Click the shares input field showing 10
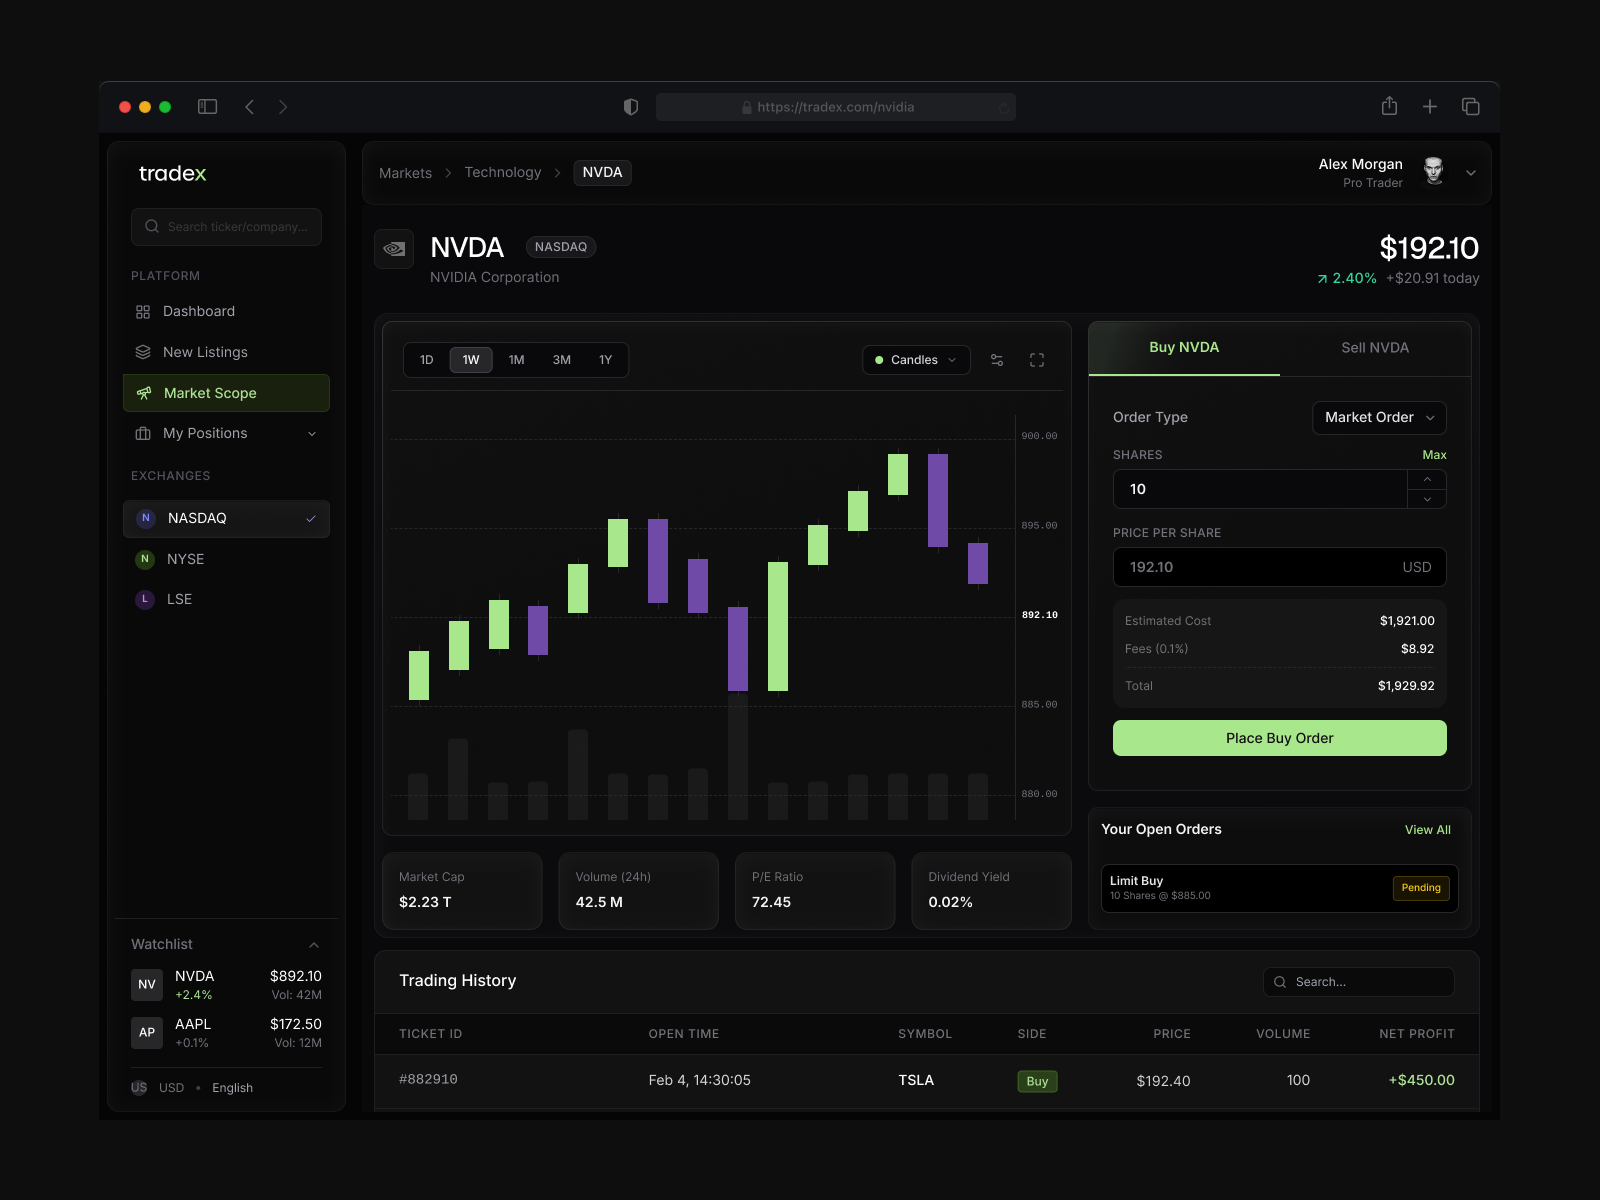The height and width of the screenshot is (1200, 1600). (1260, 489)
